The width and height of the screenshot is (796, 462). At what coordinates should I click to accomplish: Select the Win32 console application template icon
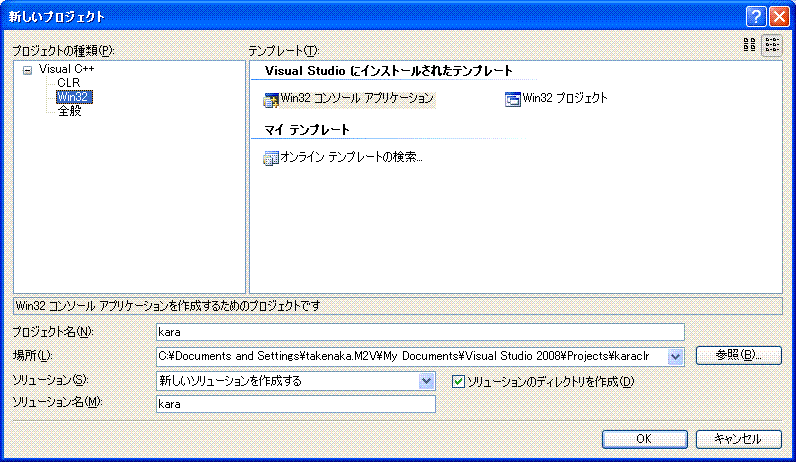point(271,100)
